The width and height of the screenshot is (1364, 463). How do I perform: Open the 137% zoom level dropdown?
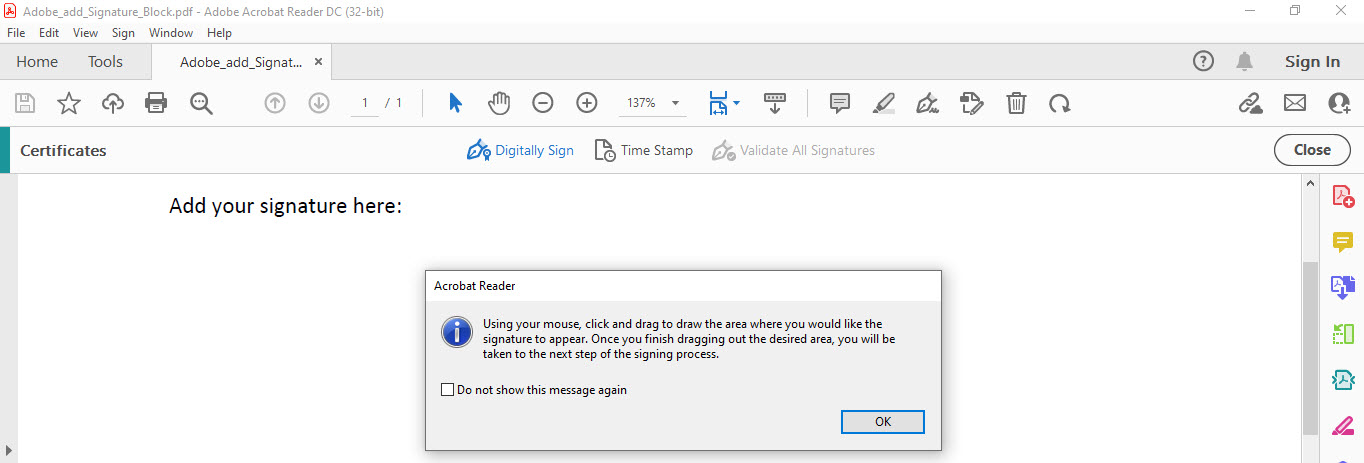pyautogui.click(x=676, y=103)
